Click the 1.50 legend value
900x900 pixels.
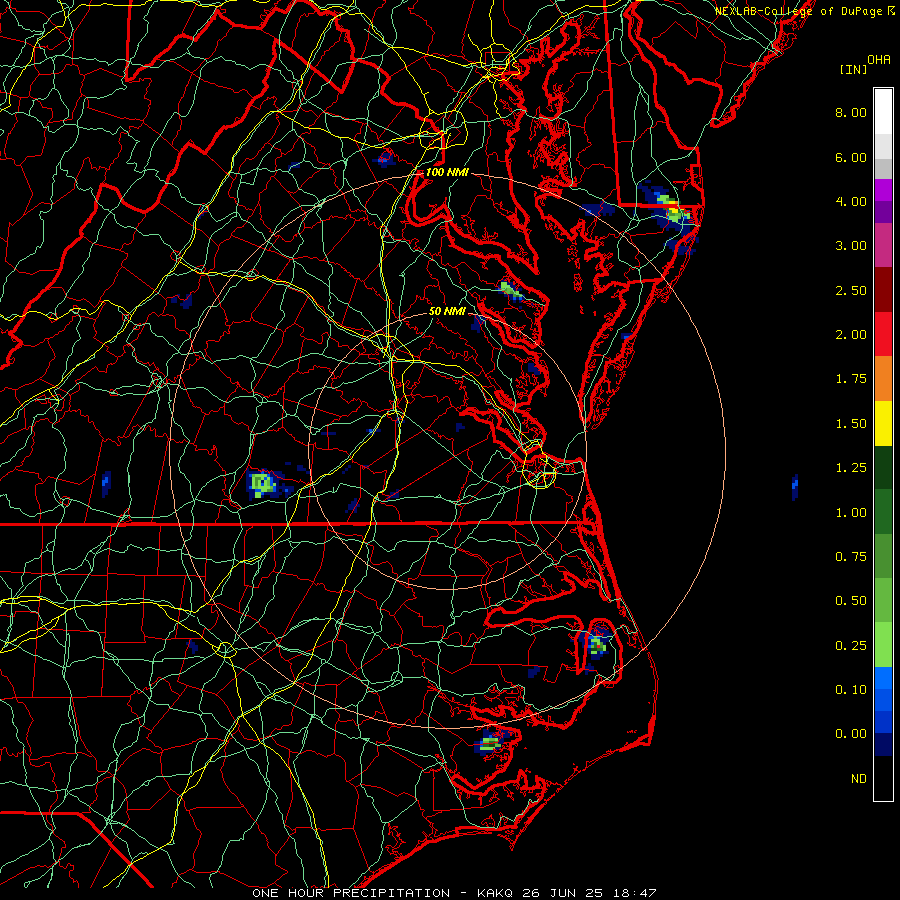pyautogui.click(x=851, y=424)
